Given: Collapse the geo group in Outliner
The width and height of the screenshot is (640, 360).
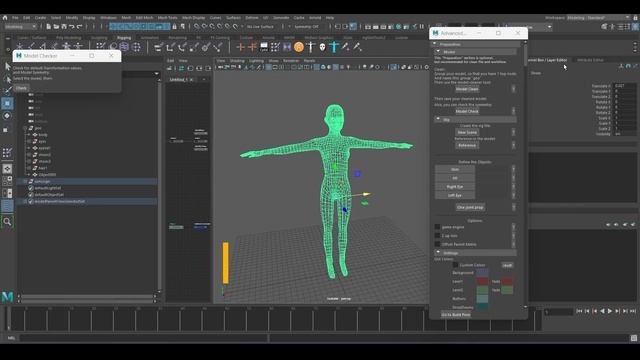Looking at the screenshot, I should pos(25,128).
